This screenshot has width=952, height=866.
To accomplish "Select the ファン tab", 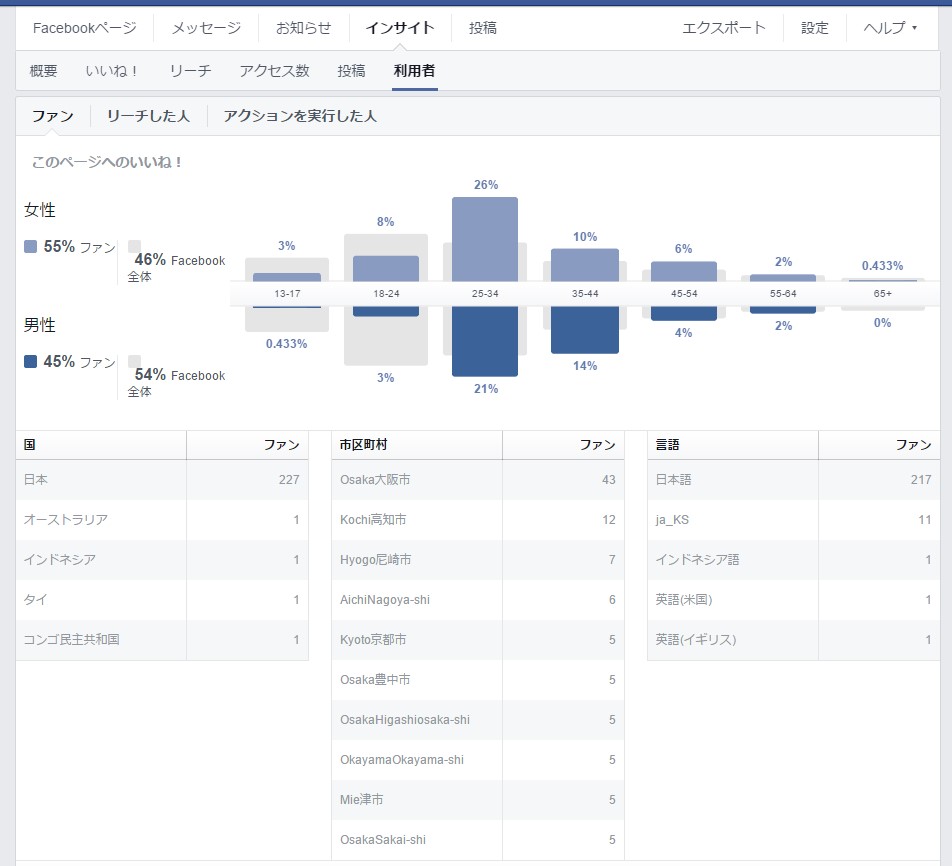I will [52, 116].
